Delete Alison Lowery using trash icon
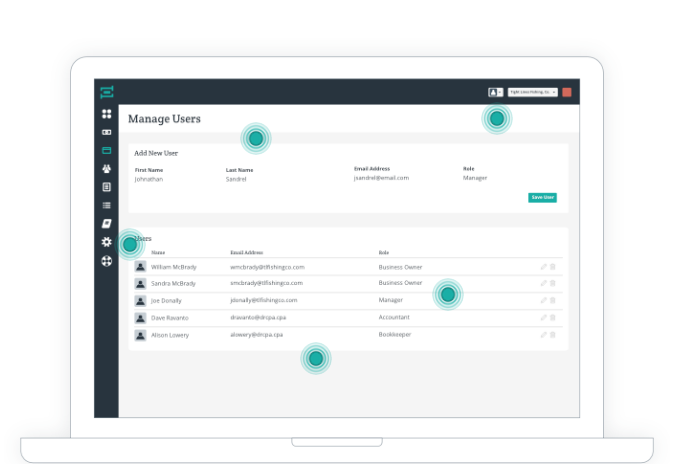Screen dimensions: 678x464 coord(553,335)
